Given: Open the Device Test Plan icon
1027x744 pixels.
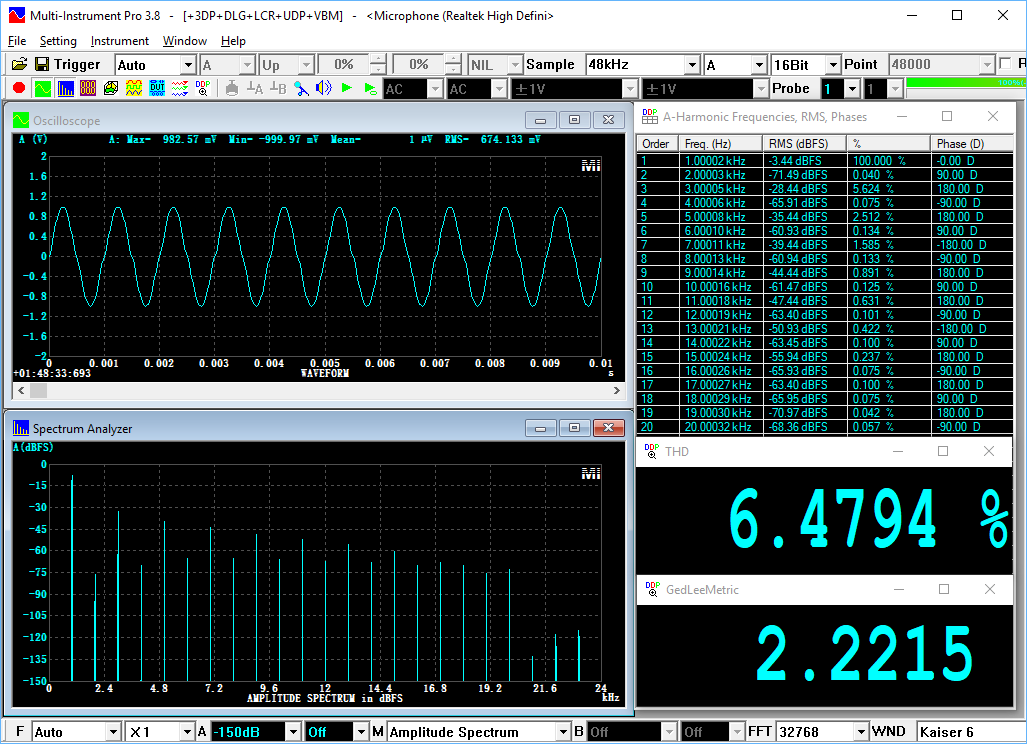Looking at the screenshot, I should [x=179, y=88].
